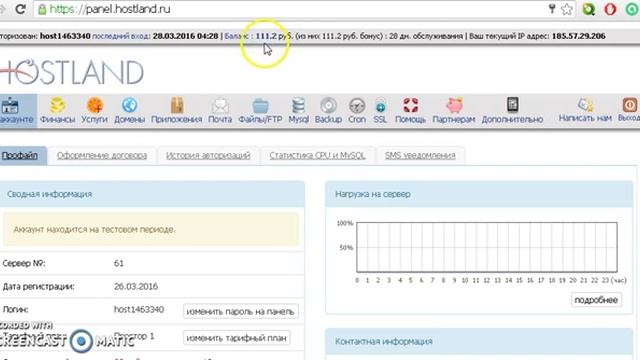
Task: Click the Выход power icon
Action: [x=630, y=105]
